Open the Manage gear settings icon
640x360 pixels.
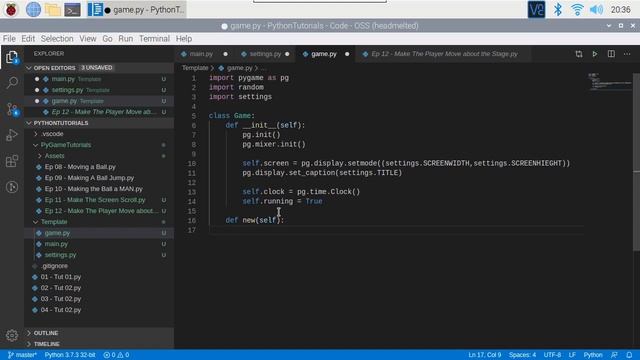click(x=12, y=335)
